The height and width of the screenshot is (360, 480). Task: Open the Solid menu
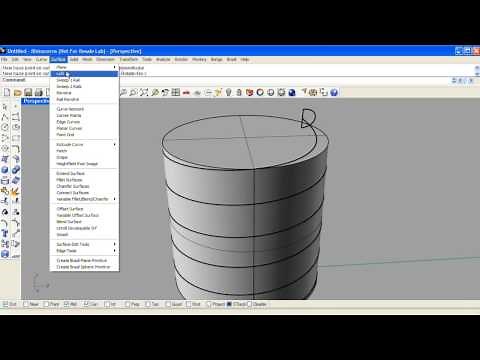74,60
